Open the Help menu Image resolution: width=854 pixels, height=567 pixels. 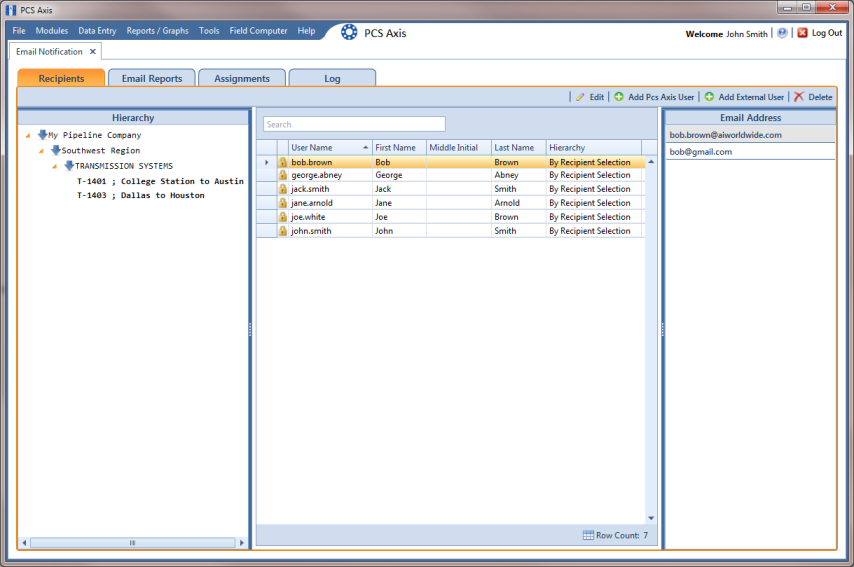coord(306,31)
